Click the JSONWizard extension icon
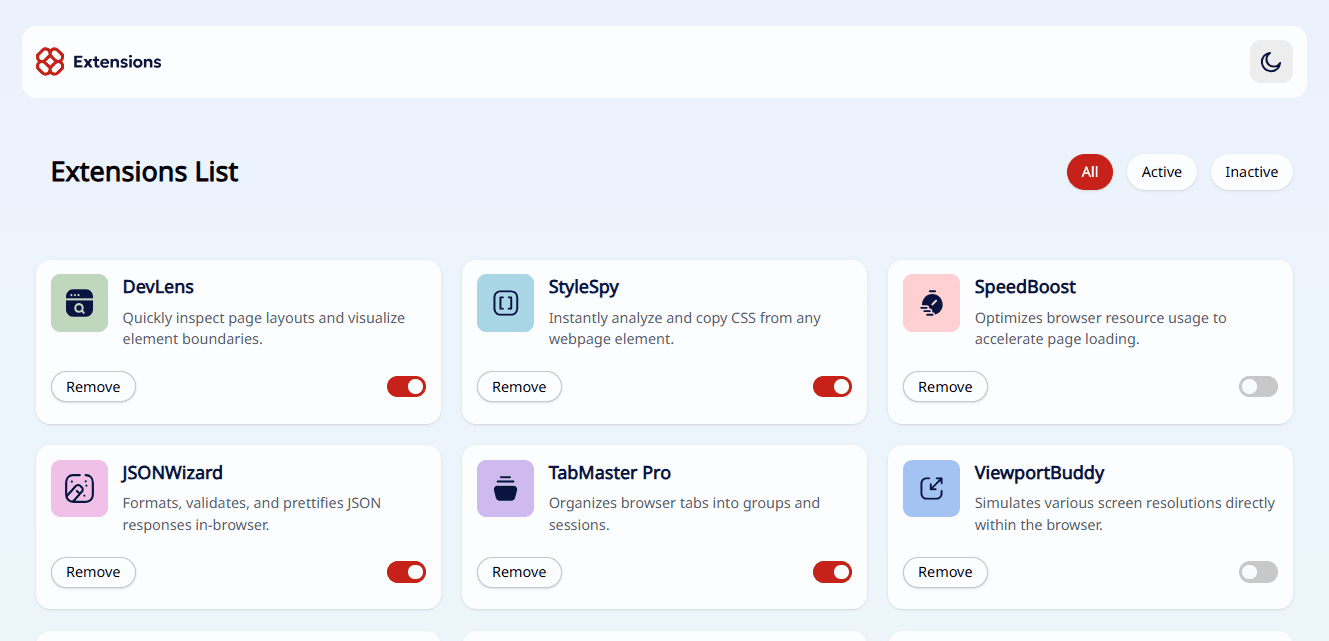 79,488
